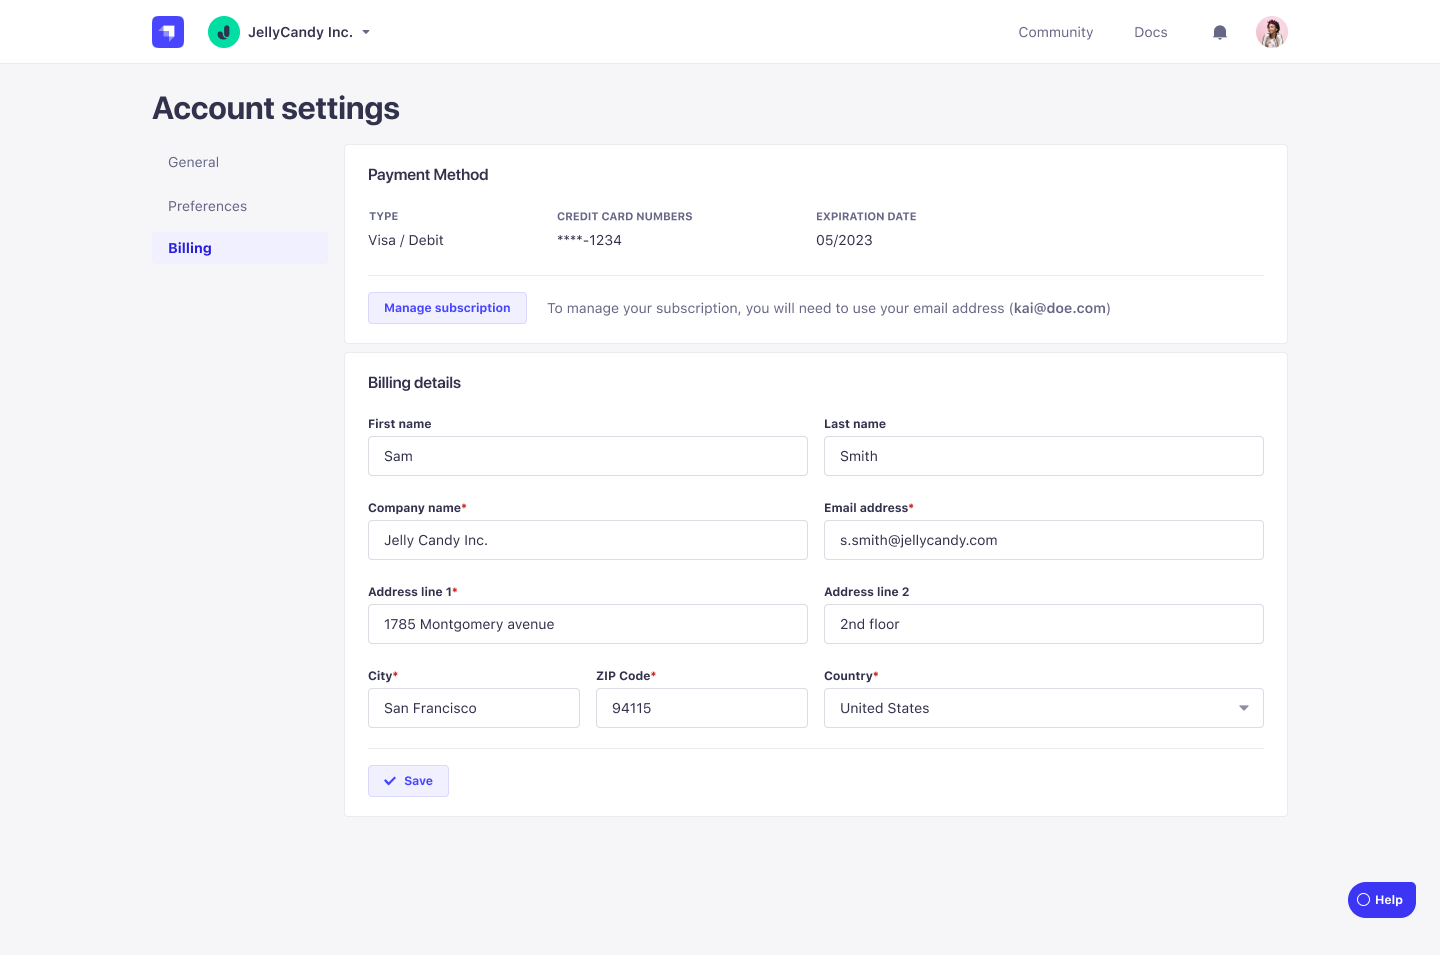The image size is (1440, 955).
Task: Click the kai@doe.com email text
Action: tap(1060, 308)
